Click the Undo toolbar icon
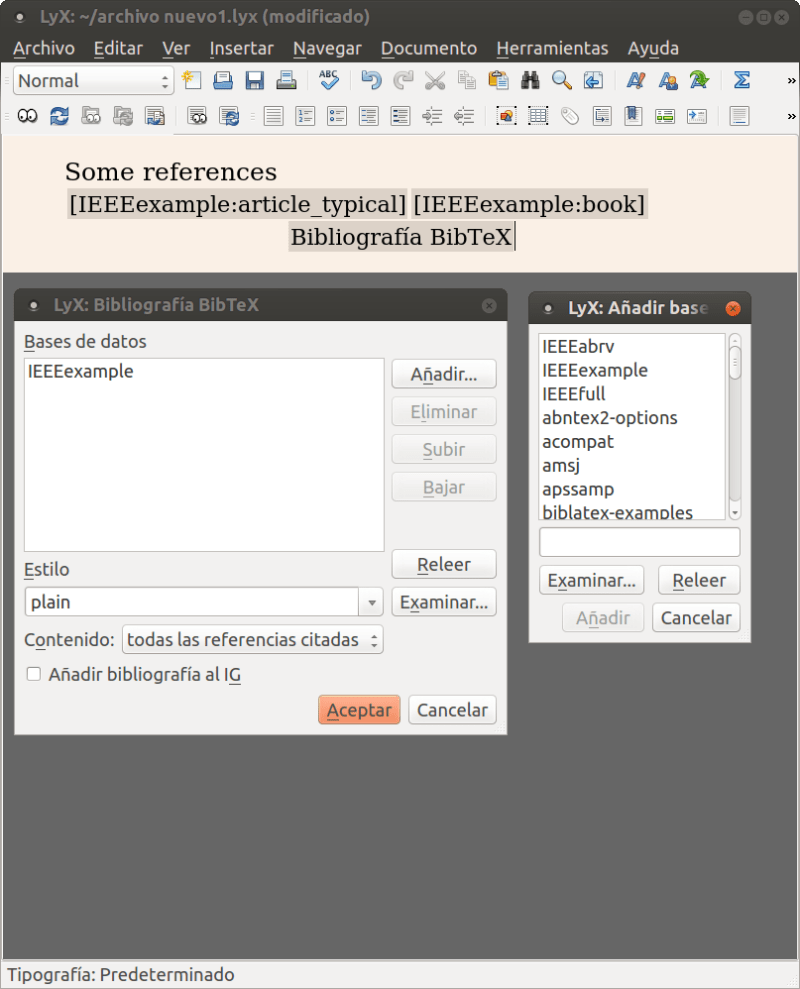Image resolution: width=800 pixels, height=989 pixels. pyautogui.click(x=370, y=80)
